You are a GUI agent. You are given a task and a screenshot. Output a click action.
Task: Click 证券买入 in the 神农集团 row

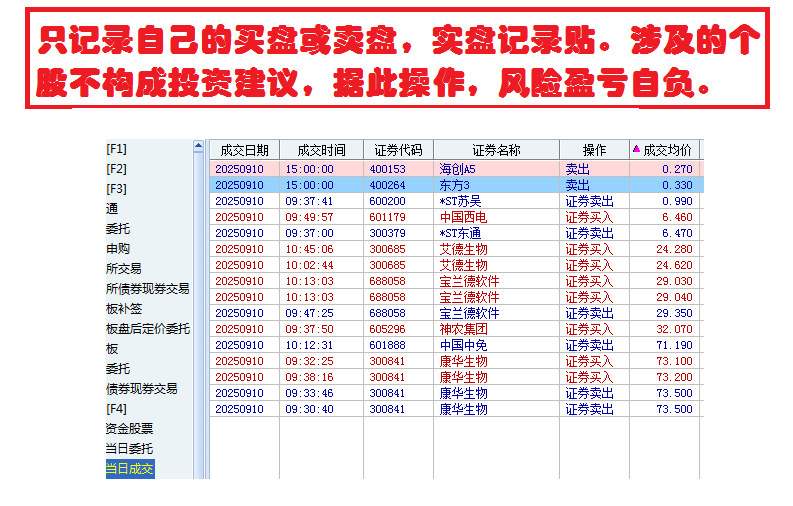[589, 329]
